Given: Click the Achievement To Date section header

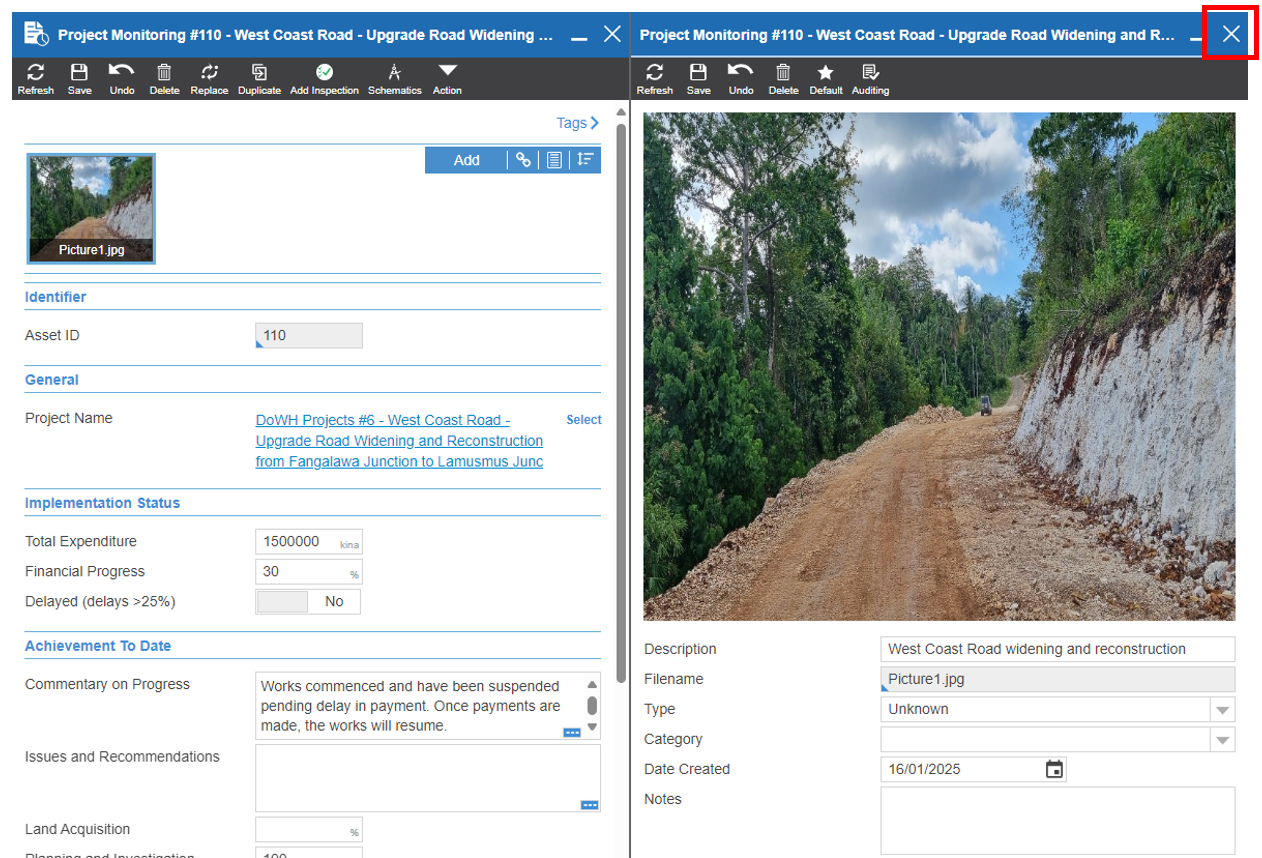Looking at the screenshot, I should (98, 646).
